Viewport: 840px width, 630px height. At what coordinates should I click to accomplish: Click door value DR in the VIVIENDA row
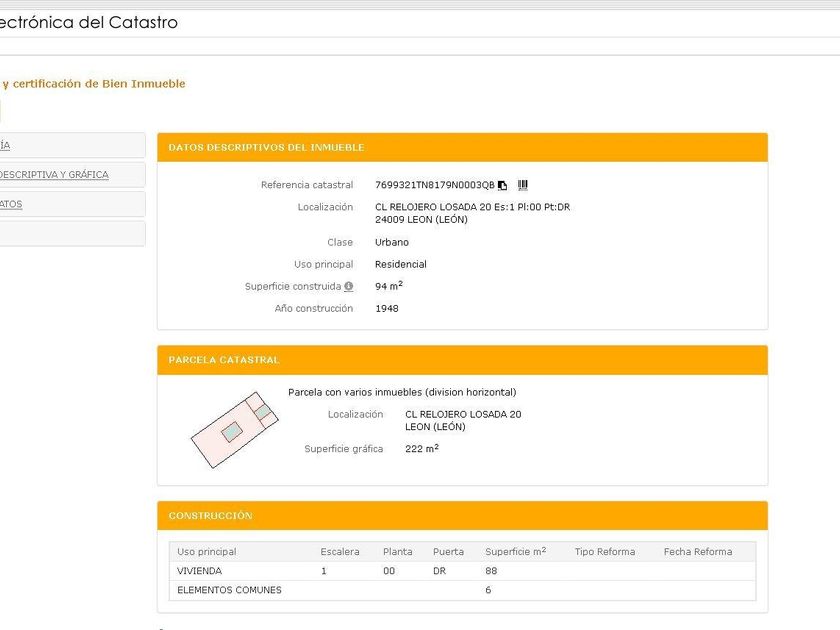(x=439, y=571)
